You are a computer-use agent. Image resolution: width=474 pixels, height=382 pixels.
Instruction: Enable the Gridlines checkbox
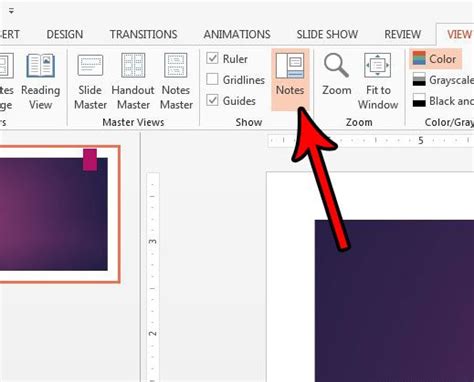(212, 80)
